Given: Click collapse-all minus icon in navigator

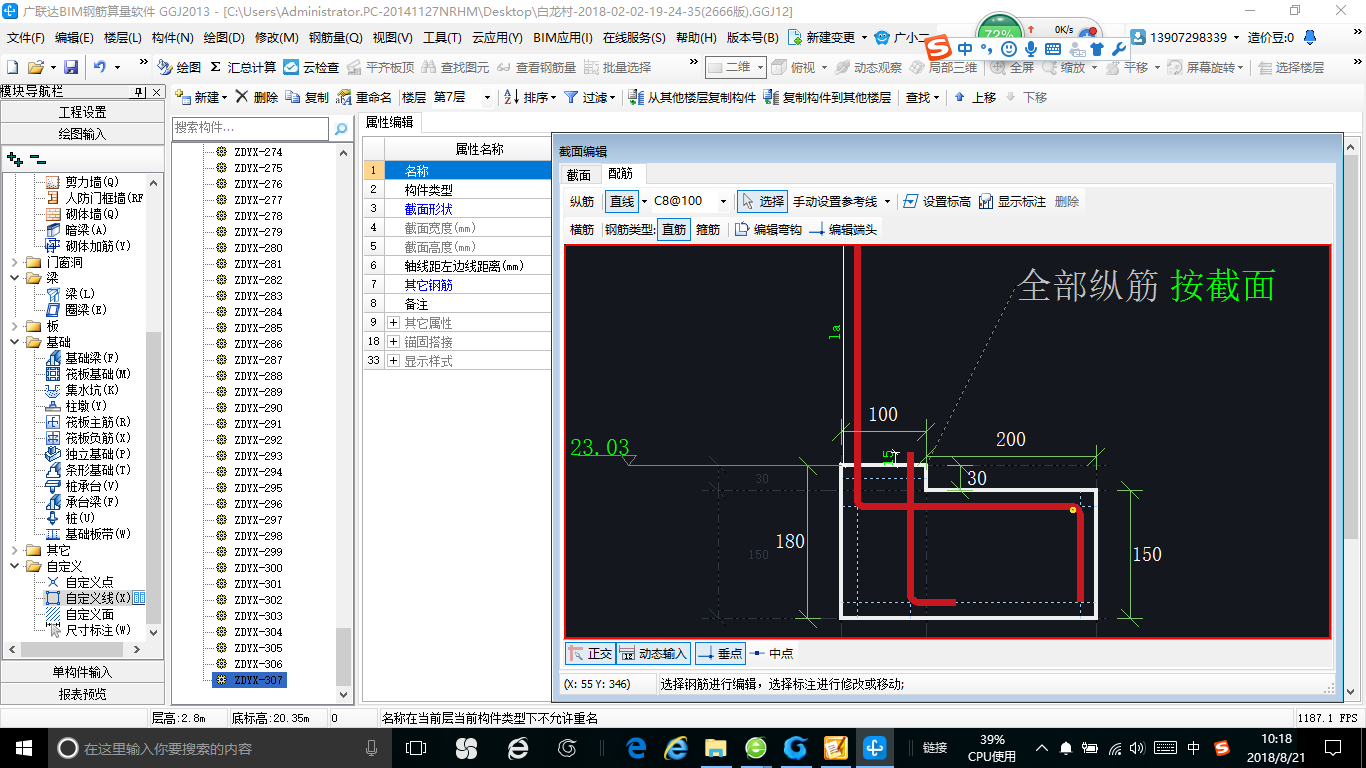Looking at the screenshot, I should tap(37, 158).
